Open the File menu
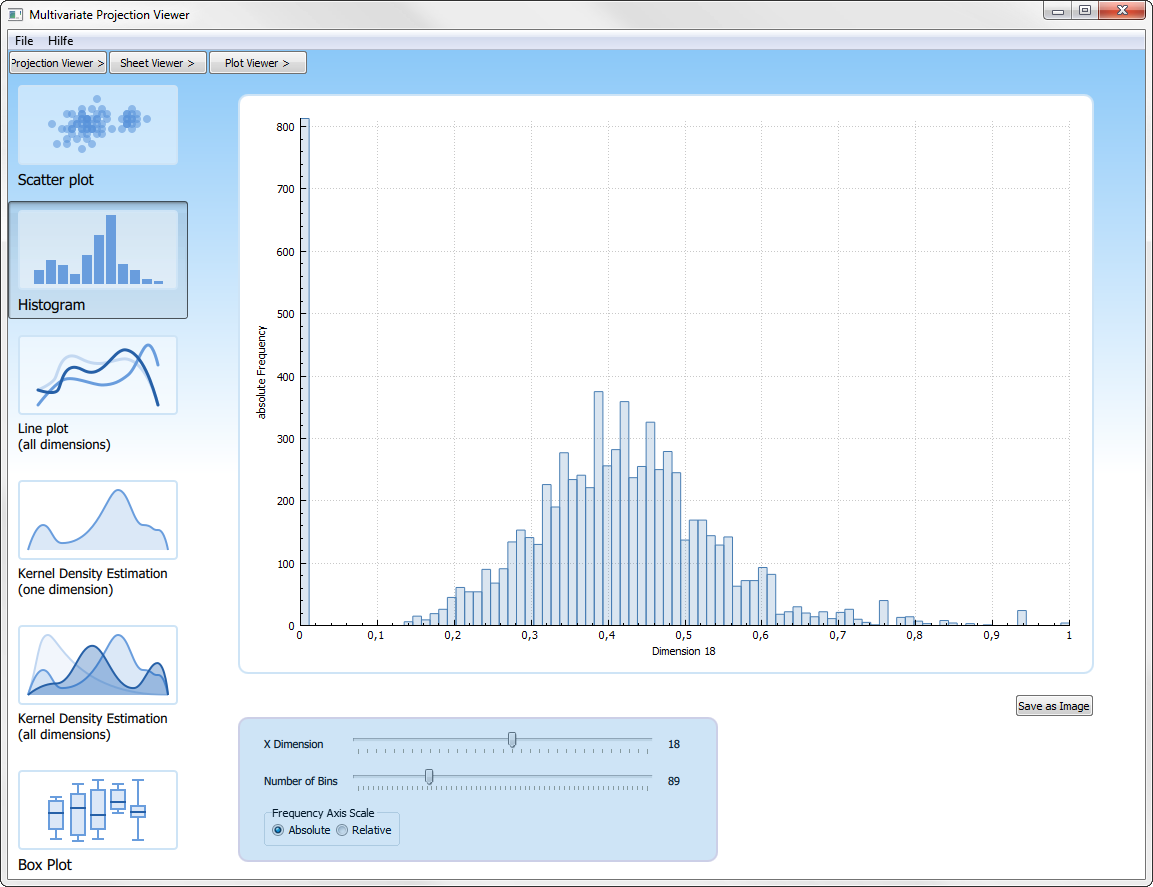The width and height of the screenshot is (1153, 887). click(x=24, y=41)
